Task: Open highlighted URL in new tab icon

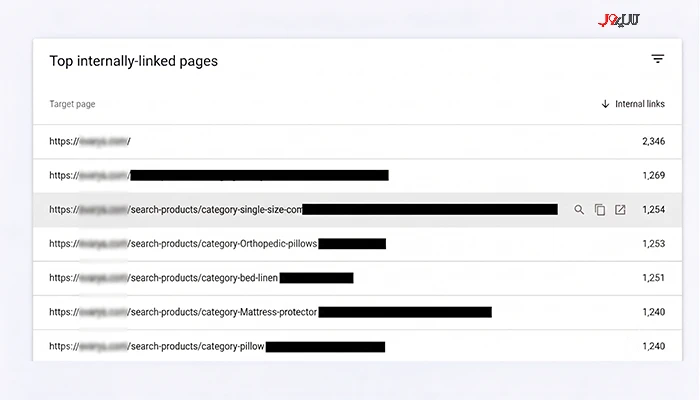Action: [620, 210]
